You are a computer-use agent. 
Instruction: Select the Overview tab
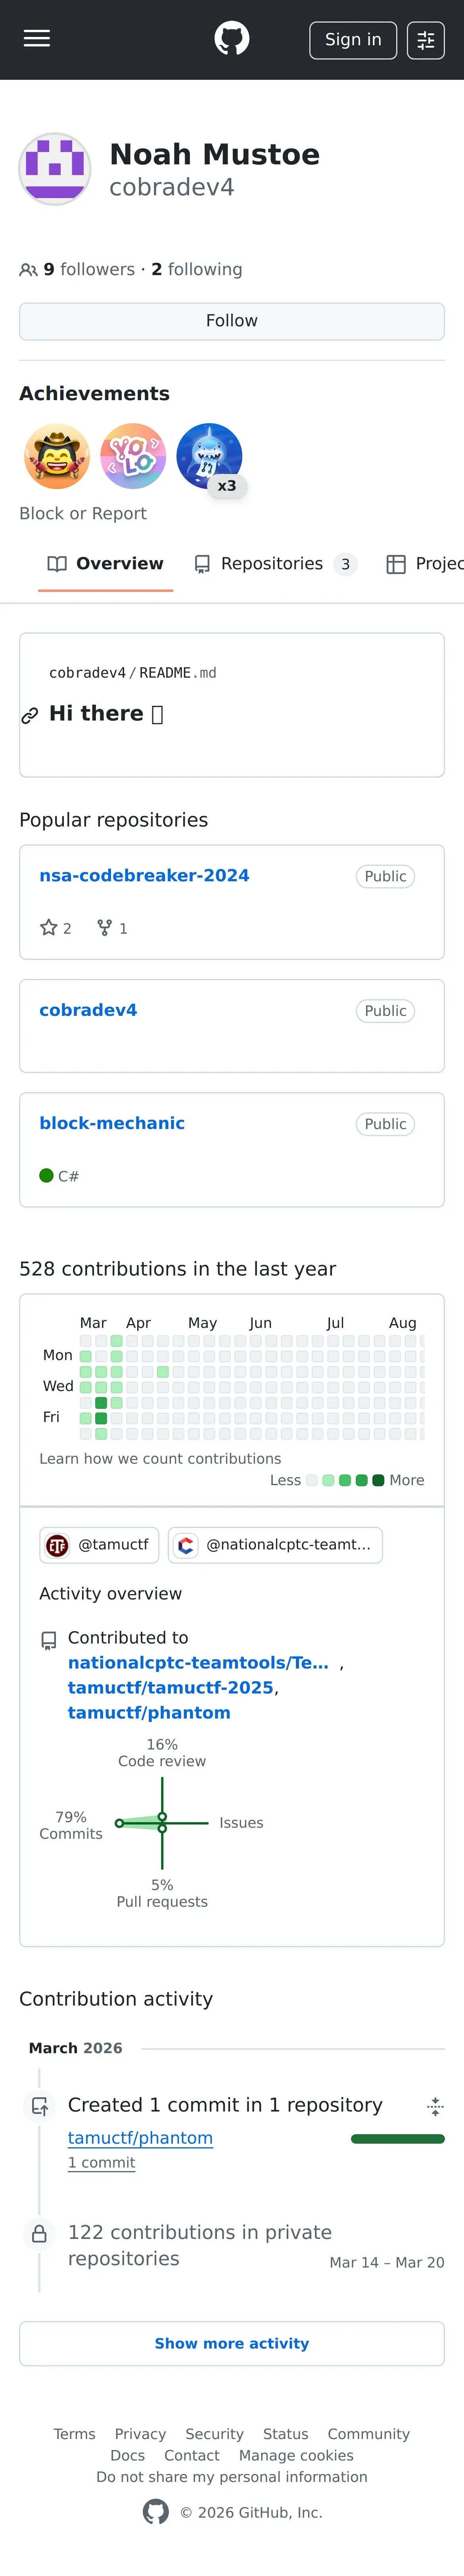pyautogui.click(x=106, y=564)
